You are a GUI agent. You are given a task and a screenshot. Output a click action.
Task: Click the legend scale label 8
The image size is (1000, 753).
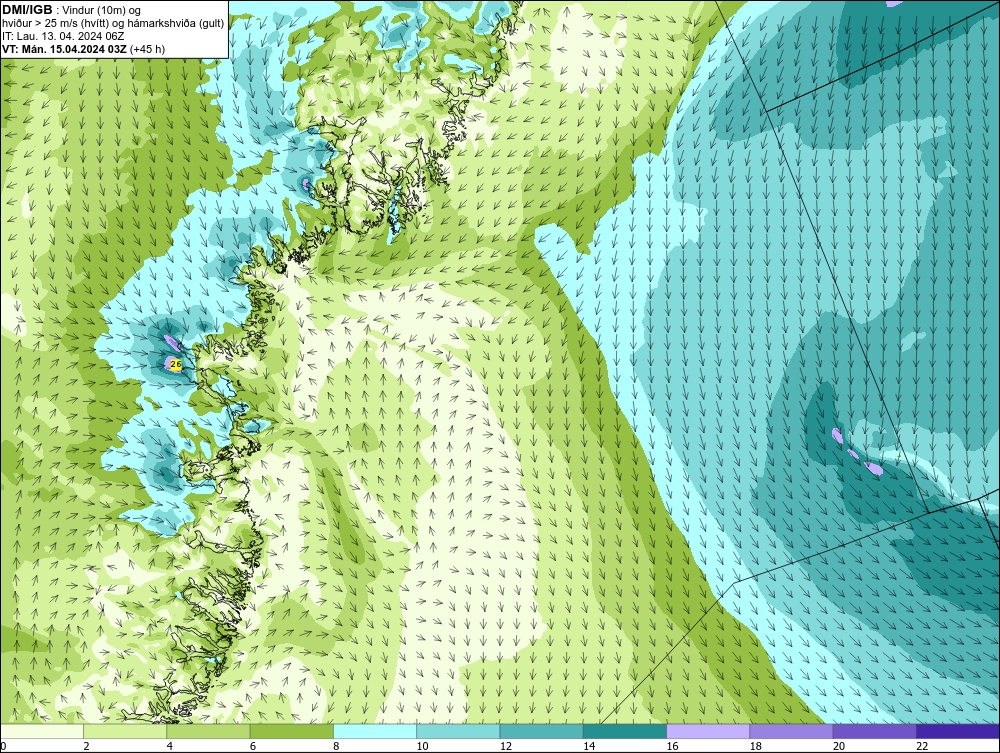click(336, 746)
